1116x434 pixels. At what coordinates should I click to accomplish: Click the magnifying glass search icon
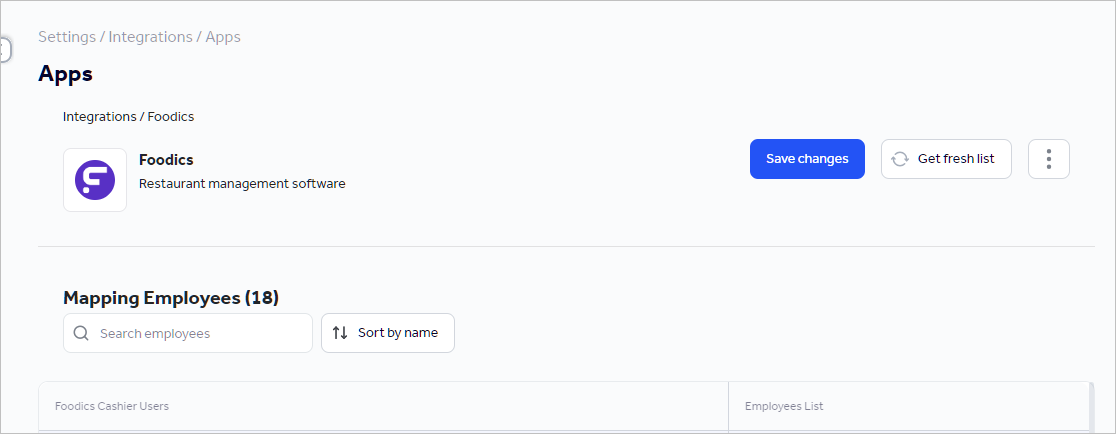[x=82, y=333]
